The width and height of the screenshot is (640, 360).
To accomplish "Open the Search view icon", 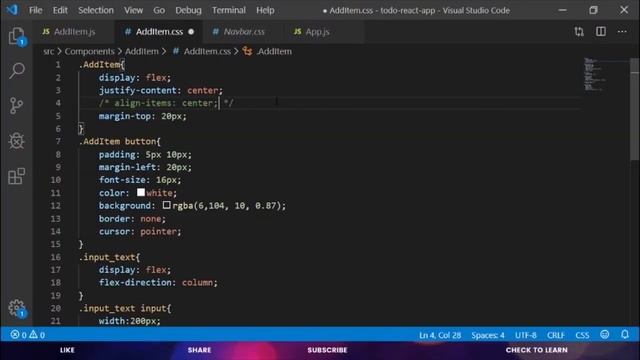I will 16,71.
